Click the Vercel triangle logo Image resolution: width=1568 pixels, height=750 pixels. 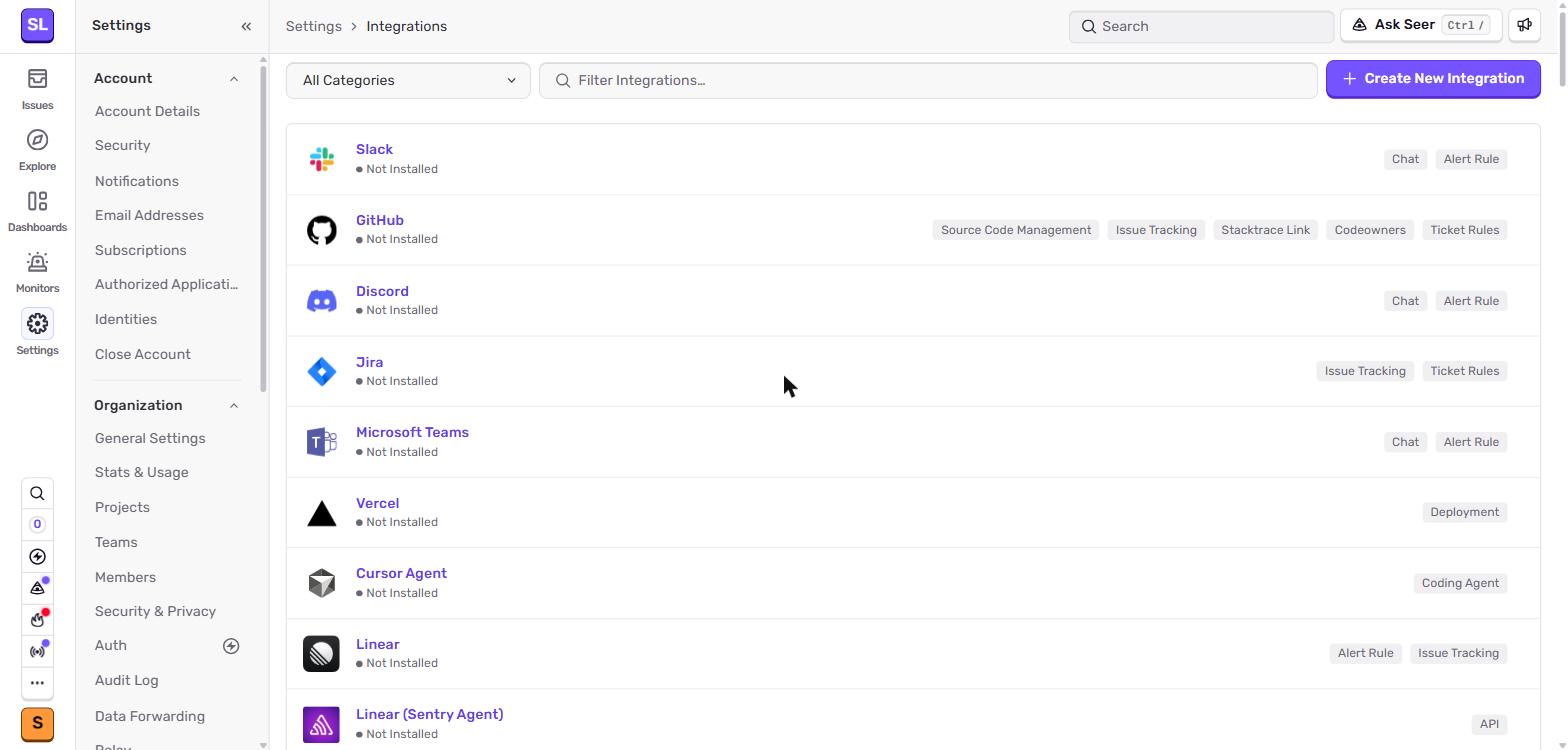321,513
